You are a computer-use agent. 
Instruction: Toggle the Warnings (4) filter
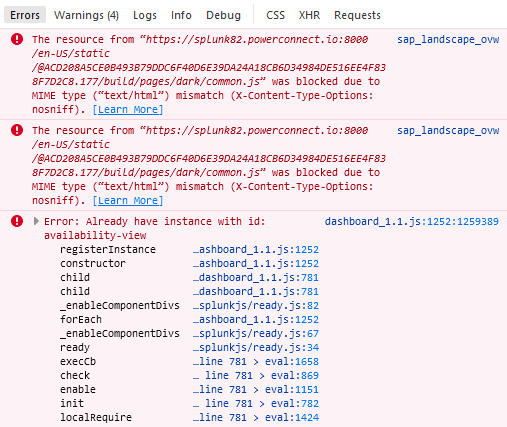coord(86,15)
